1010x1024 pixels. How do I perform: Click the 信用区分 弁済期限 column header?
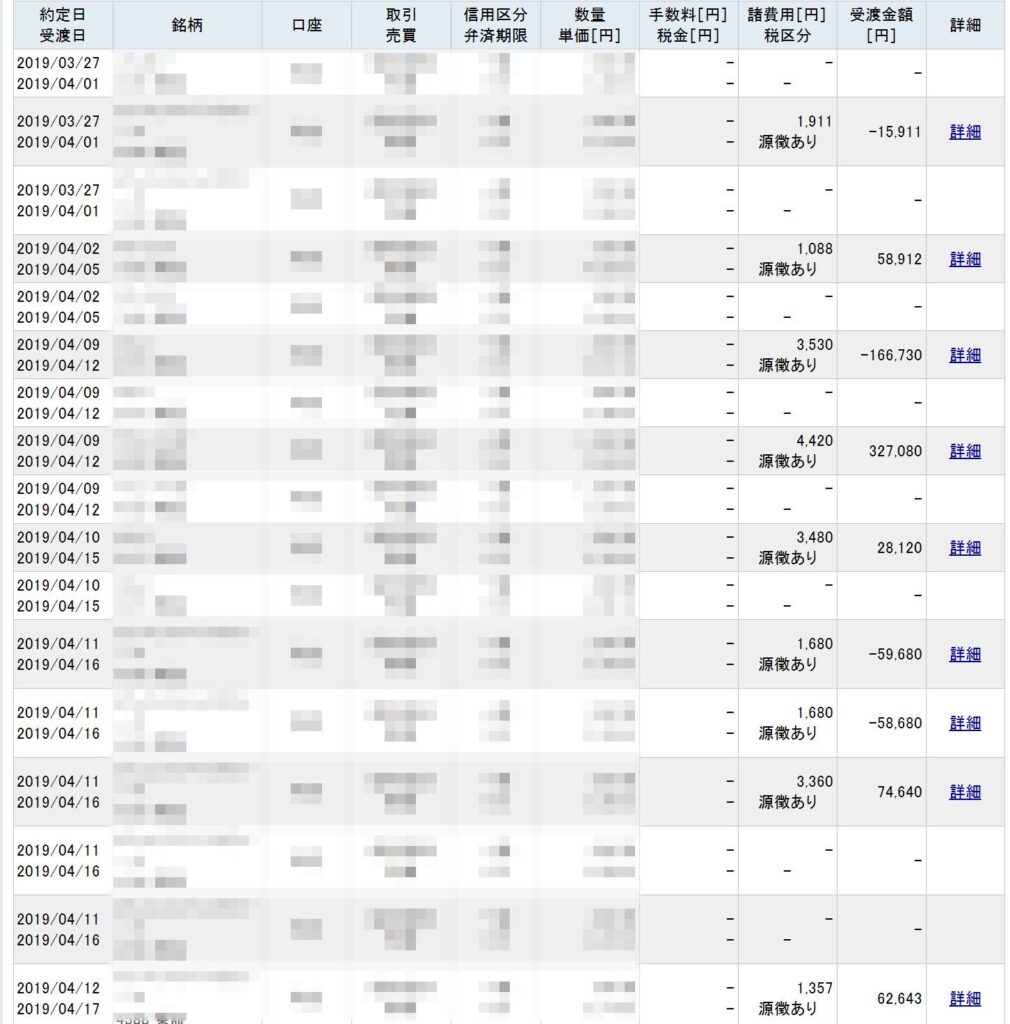[x=494, y=26]
